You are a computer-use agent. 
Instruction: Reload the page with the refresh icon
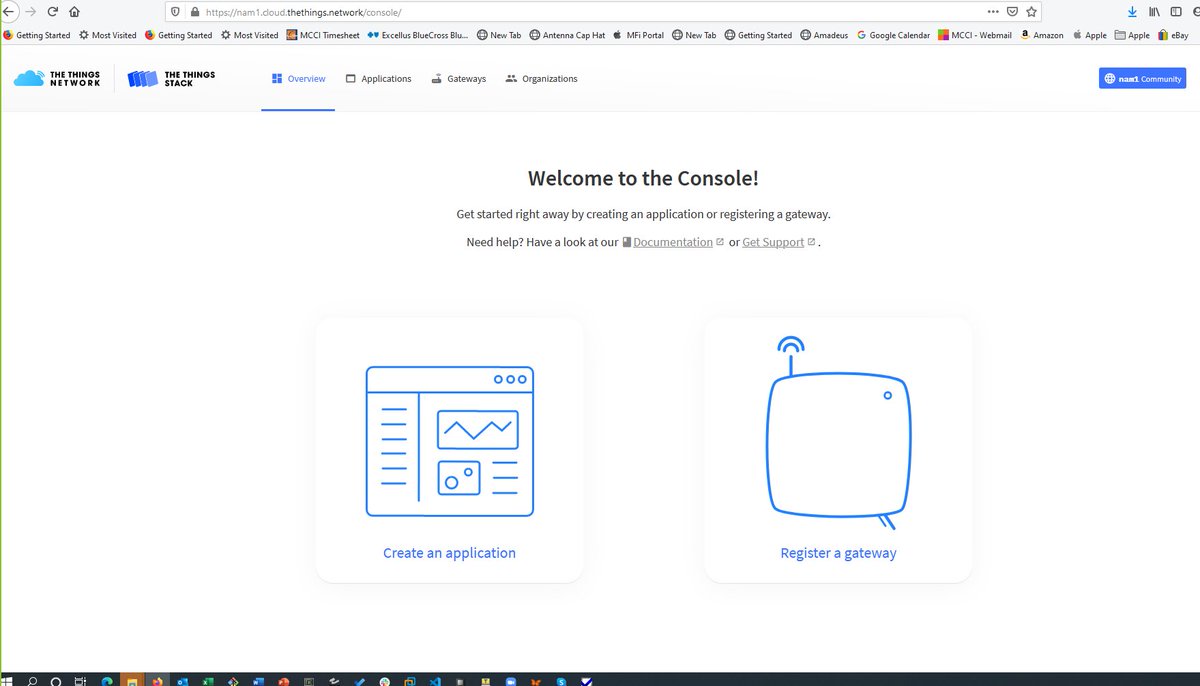point(52,11)
